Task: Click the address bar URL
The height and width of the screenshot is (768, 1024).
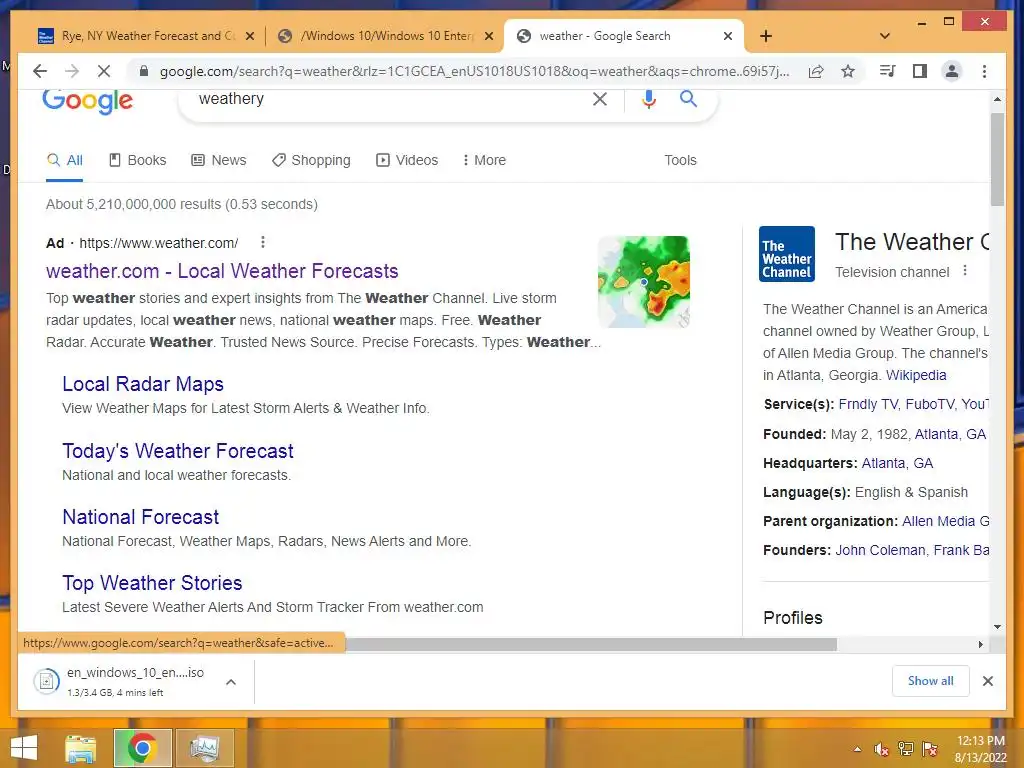Action: pos(474,71)
